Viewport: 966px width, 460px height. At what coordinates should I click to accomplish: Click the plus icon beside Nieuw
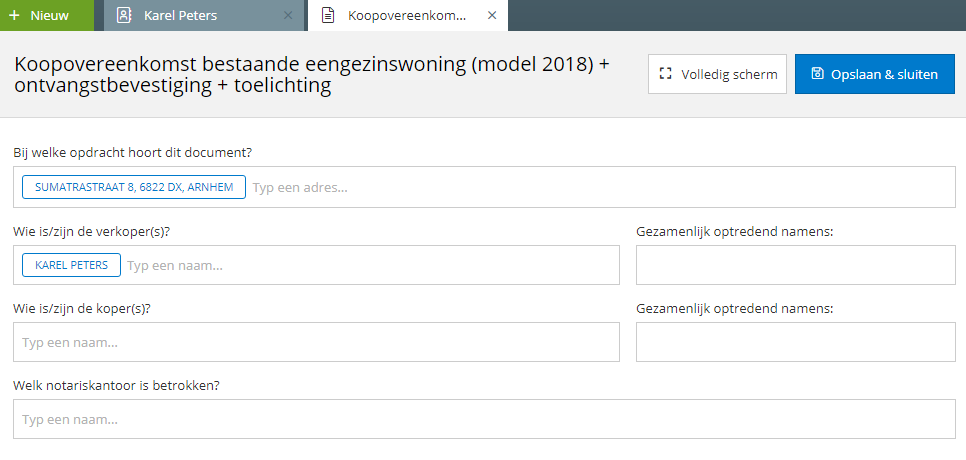click(x=15, y=15)
